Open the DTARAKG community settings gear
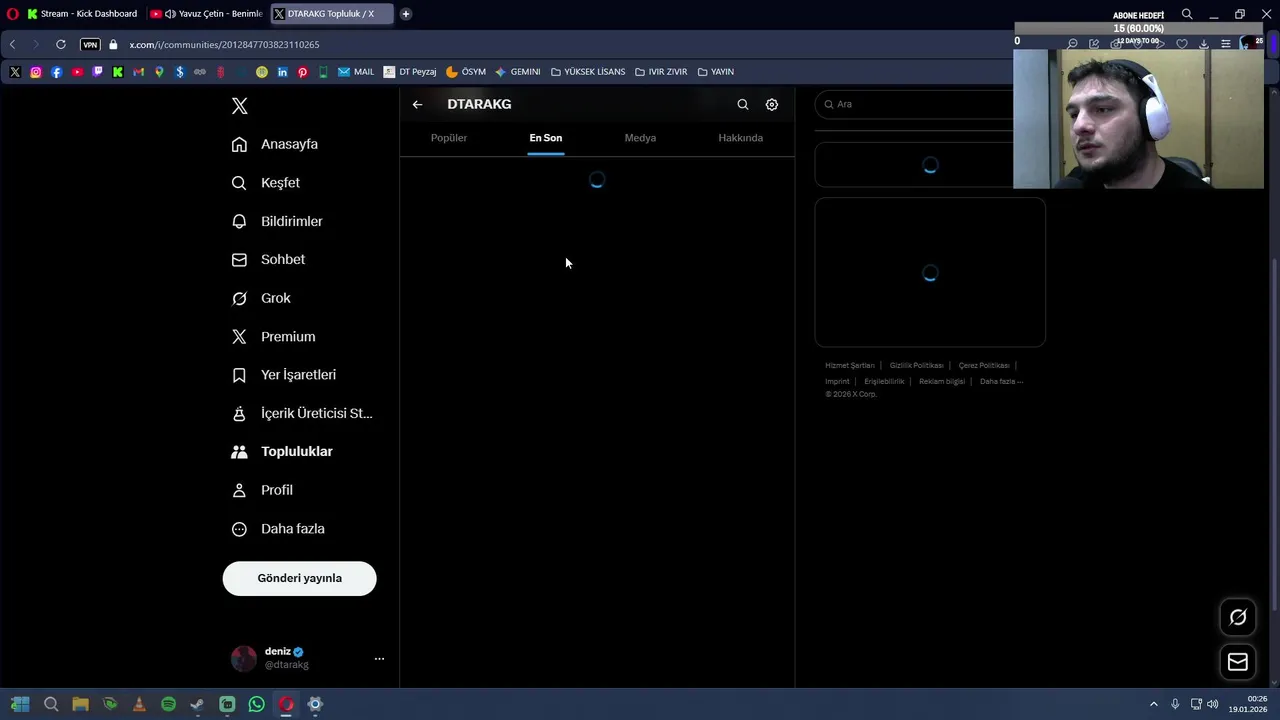The height and width of the screenshot is (720, 1280). [x=772, y=104]
